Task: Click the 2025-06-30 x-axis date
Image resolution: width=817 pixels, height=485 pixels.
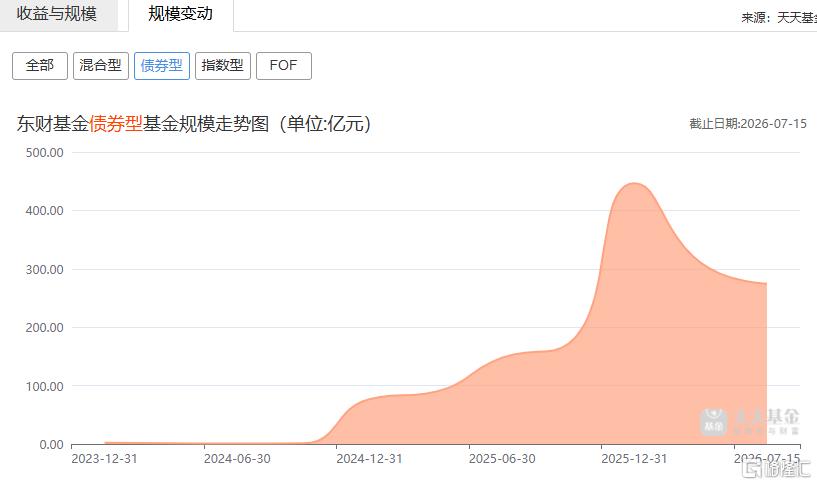Action: click(x=502, y=459)
